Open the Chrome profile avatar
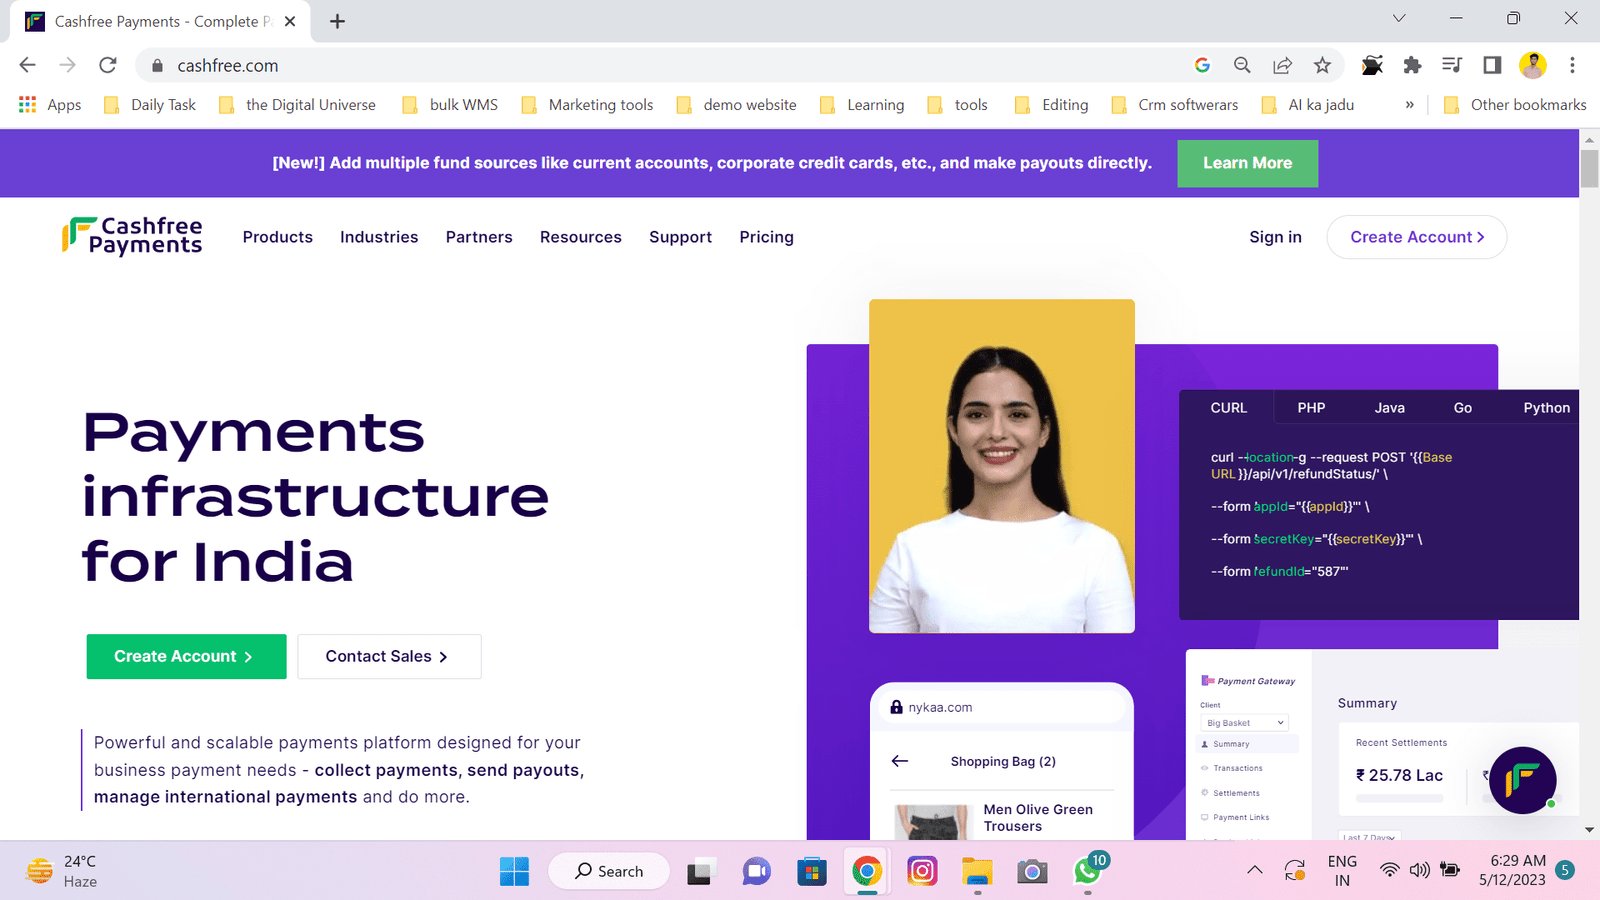Screen dimensions: 1600x900 click(1532, 65)
